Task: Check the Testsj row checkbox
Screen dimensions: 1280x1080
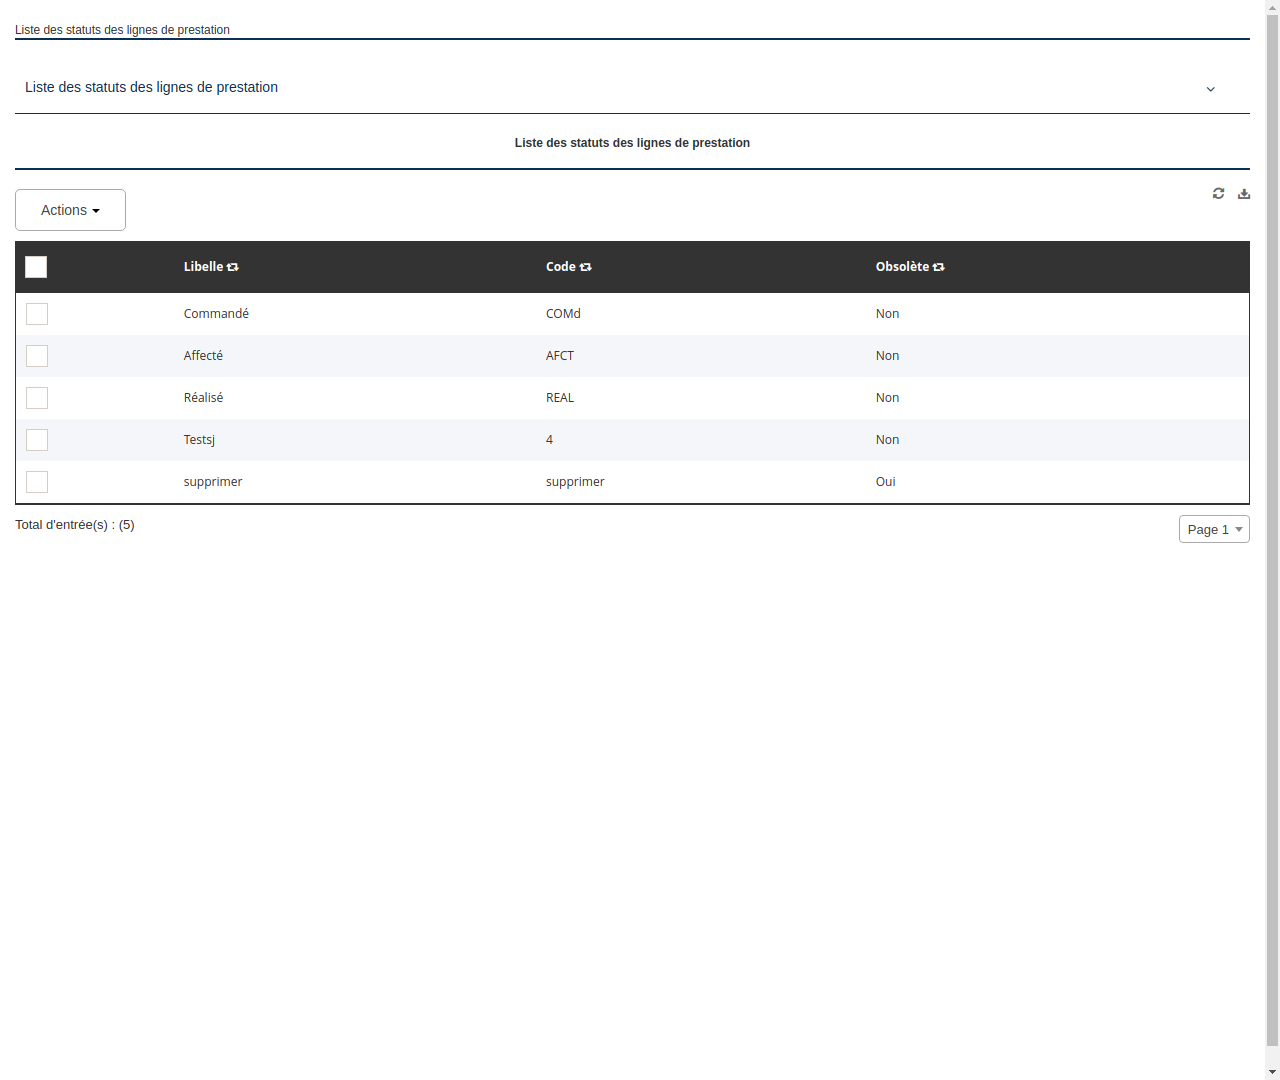Action: point(37,440)
